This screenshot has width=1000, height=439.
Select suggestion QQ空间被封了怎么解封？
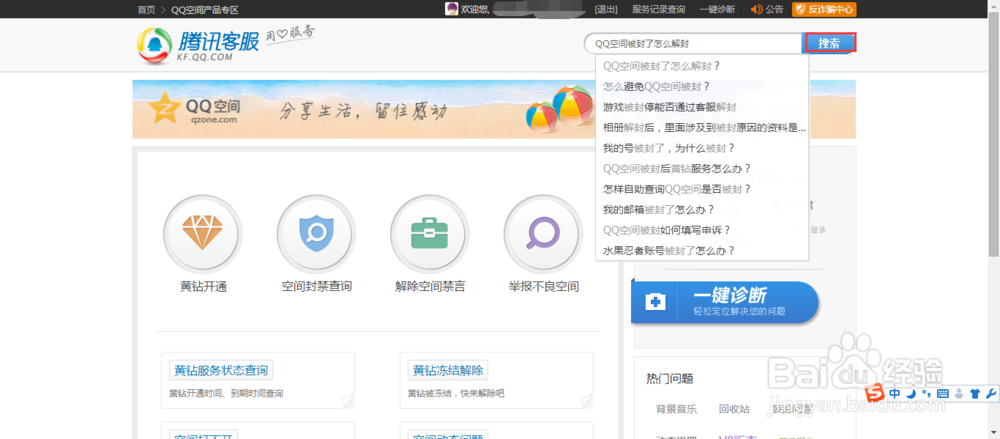tap(702, 66)
